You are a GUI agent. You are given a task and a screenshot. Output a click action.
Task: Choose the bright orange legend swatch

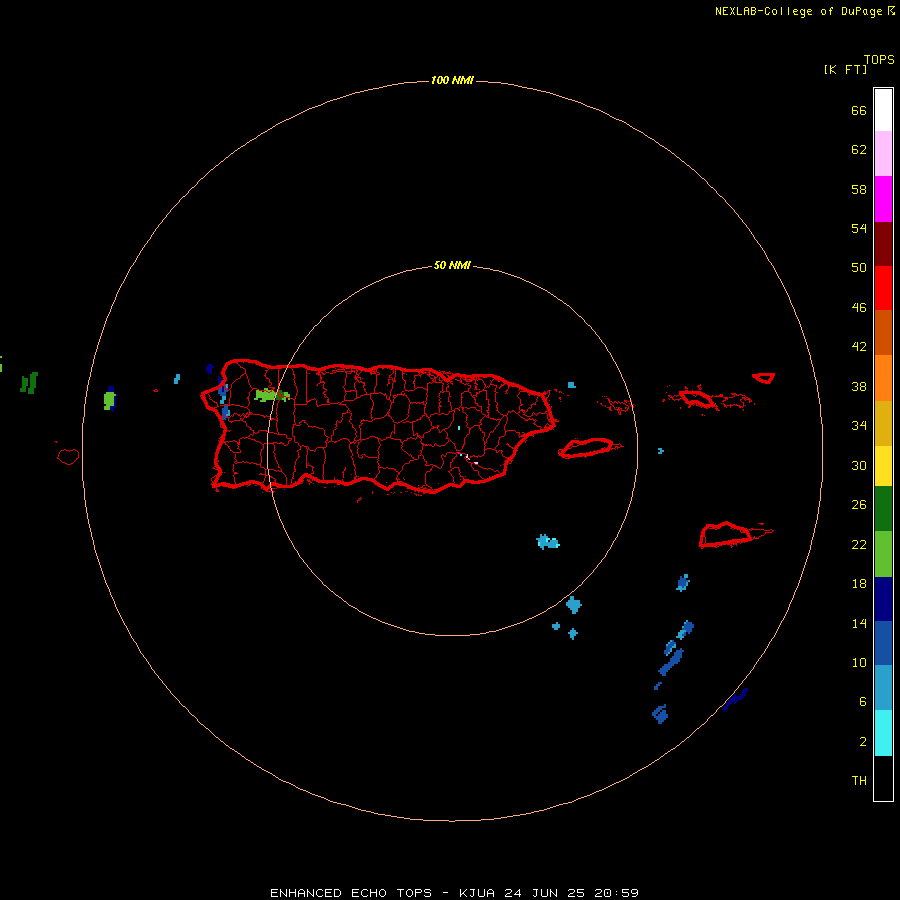[x=883, y=378]
